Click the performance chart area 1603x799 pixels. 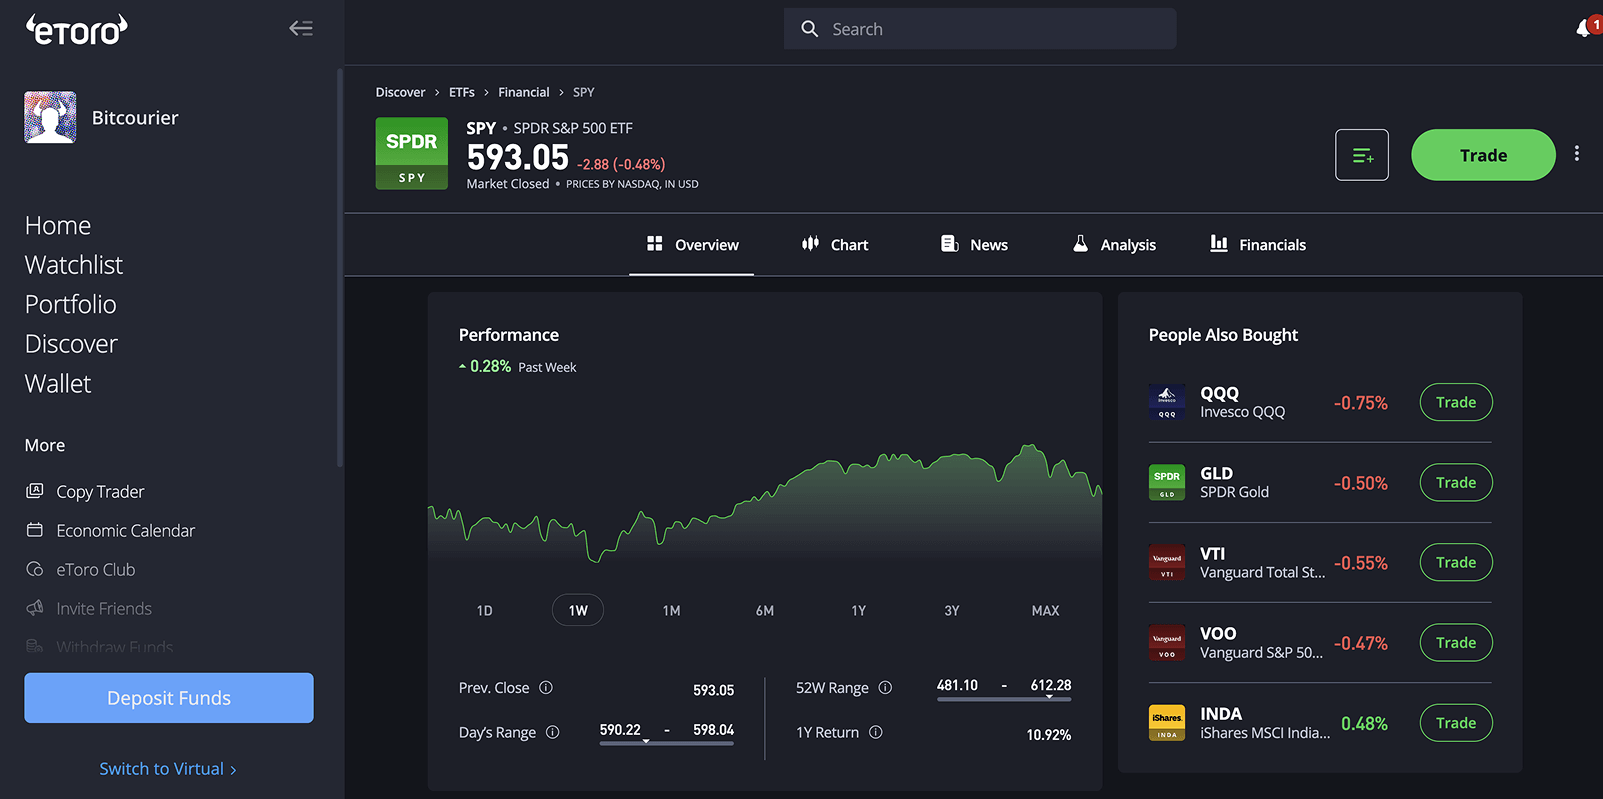765,505
